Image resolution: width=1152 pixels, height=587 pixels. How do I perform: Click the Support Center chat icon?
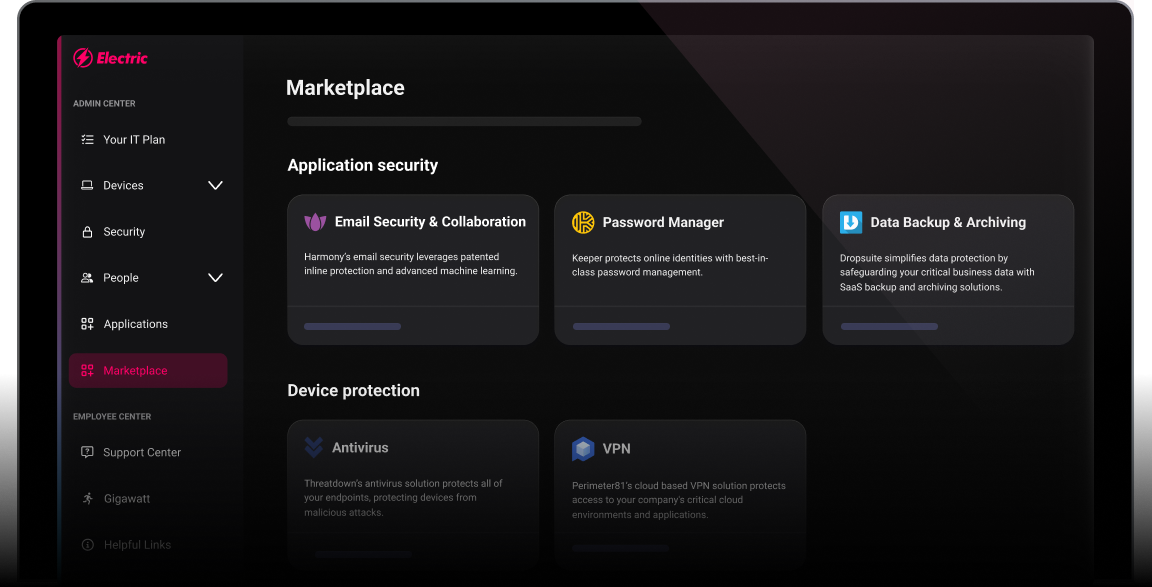click(x=87, y=453)
